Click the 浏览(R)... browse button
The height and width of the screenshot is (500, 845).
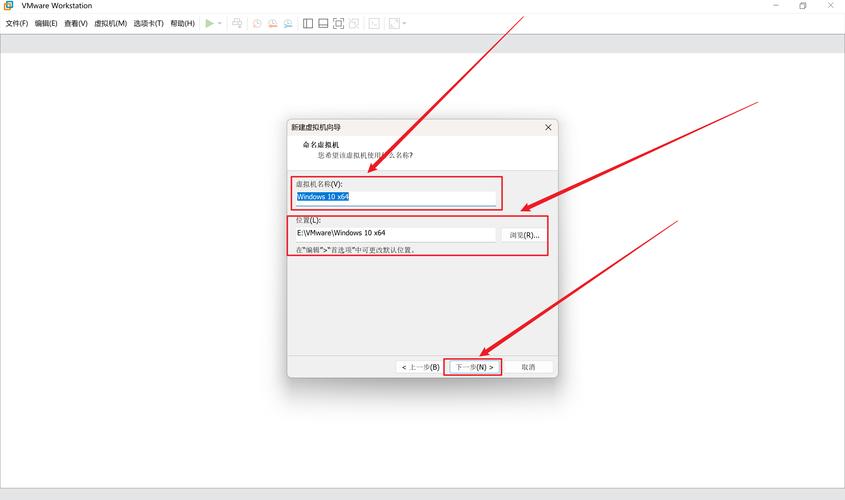524,235
